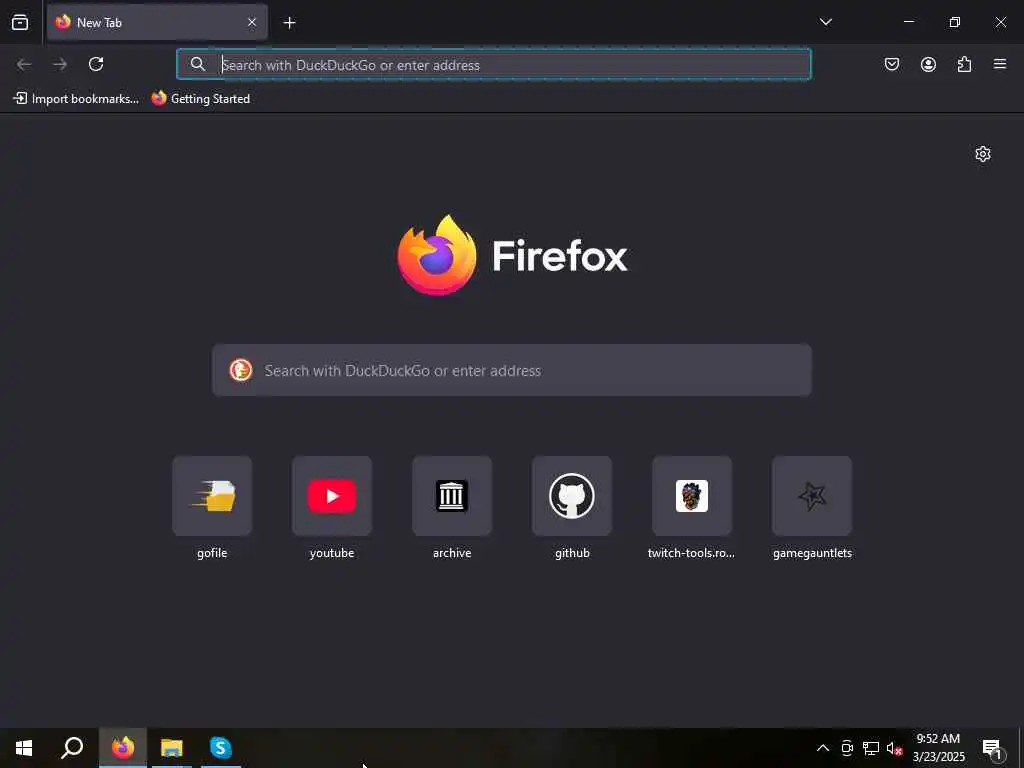This screenshot has width=1024, height=768.
Task: Select the New Tab tab
Action: [x=157, y=22]
